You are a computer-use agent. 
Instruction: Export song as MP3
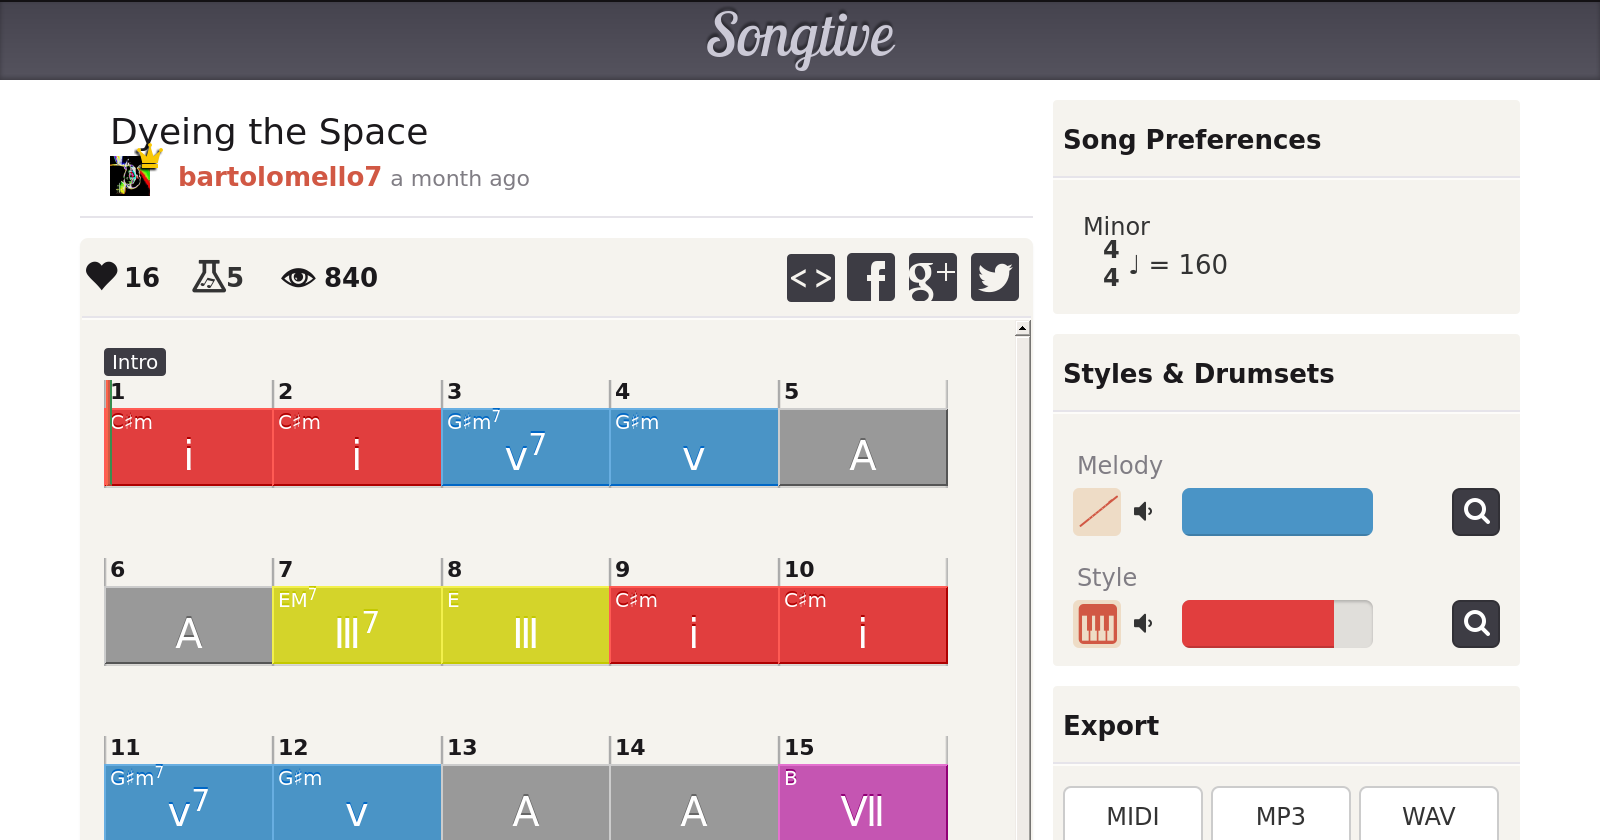click(1280, 816)
